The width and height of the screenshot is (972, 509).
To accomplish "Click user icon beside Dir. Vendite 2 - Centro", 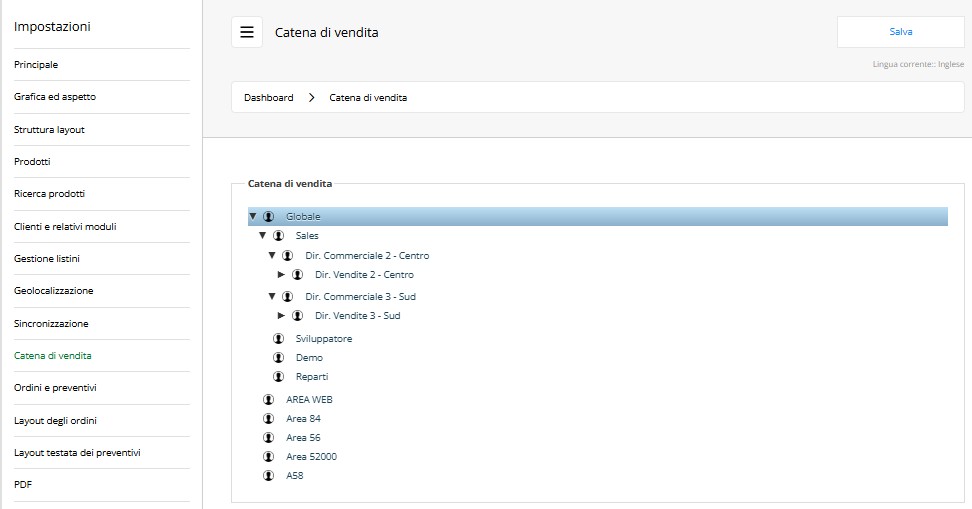I will click(298, 275).
